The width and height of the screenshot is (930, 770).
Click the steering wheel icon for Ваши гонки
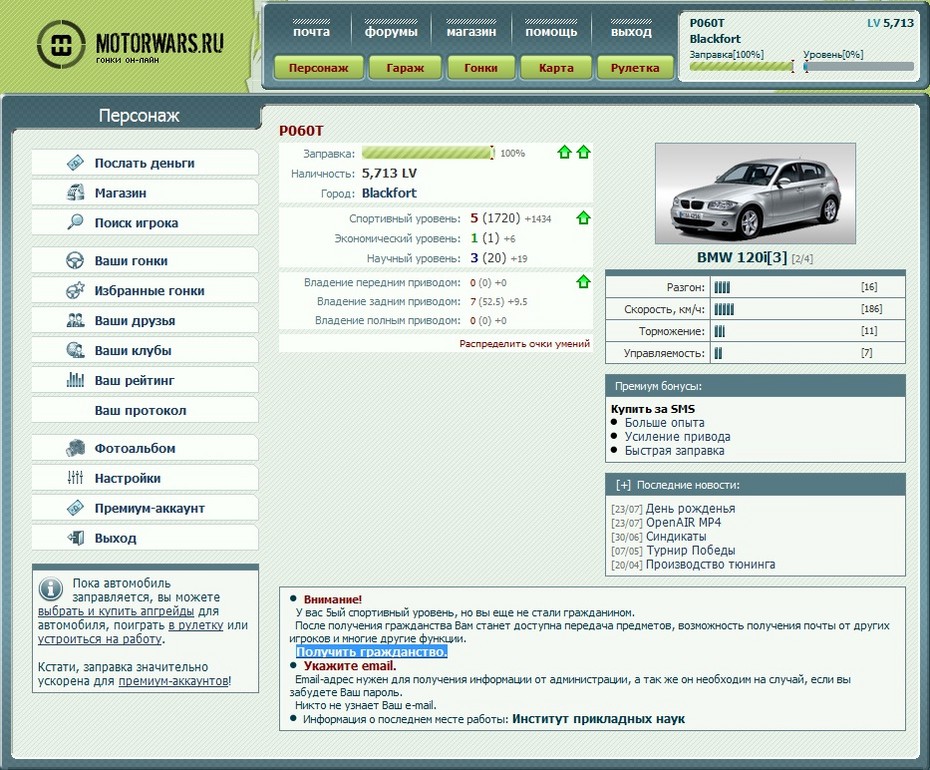coord(75,260)
